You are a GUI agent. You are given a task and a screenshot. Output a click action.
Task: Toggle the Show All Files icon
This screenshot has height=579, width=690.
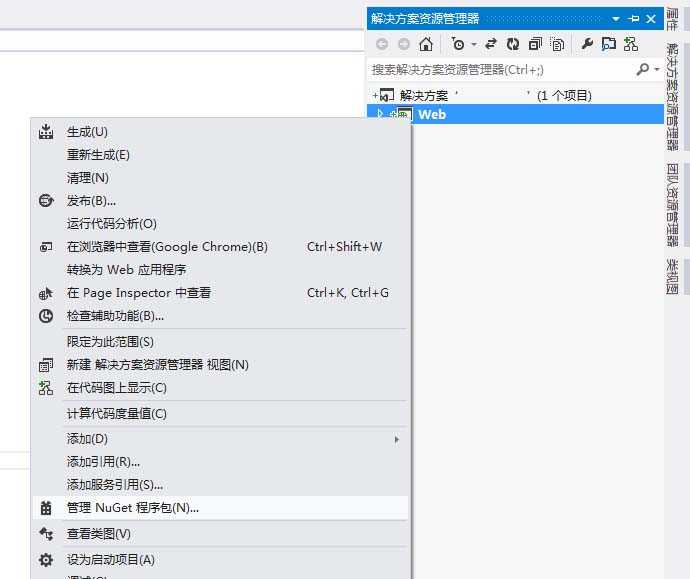[x=557, y=44]
